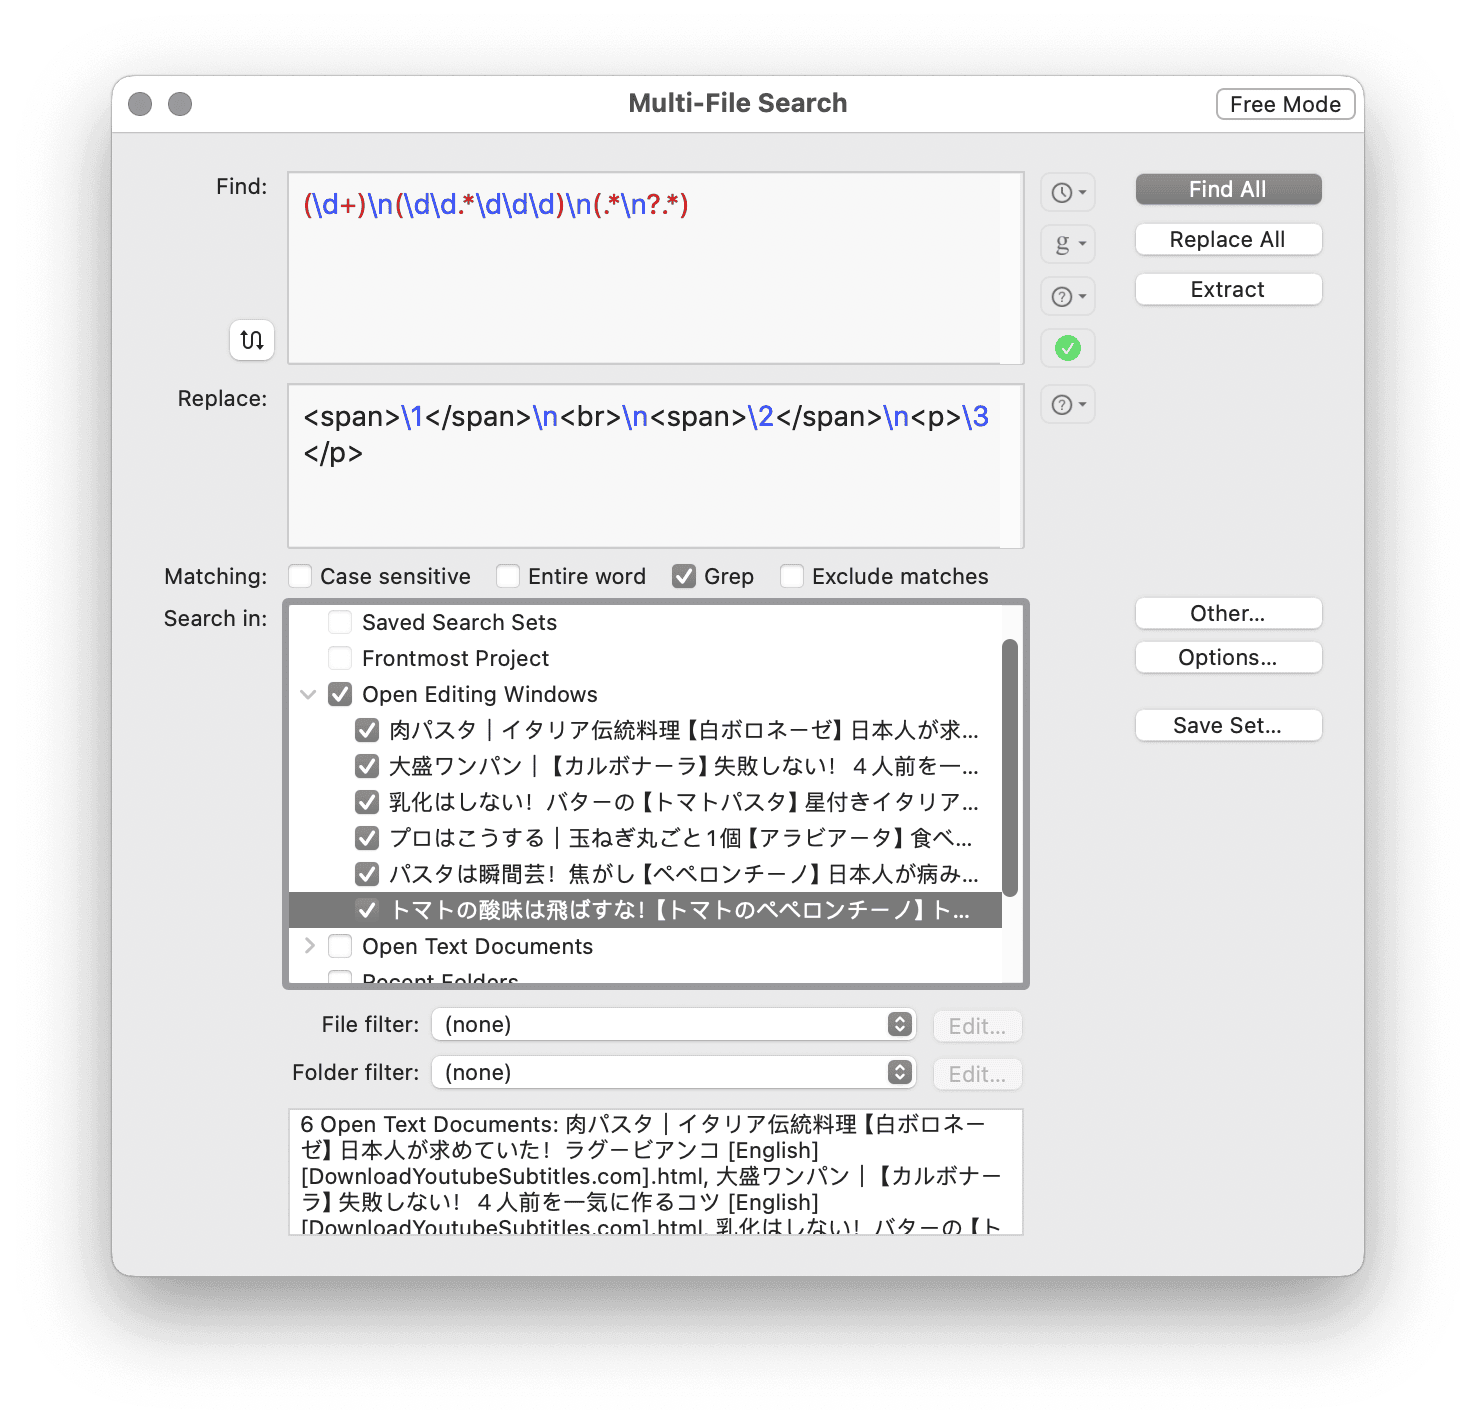Screen dimensions: 1476x1424
Task: Click the green pattern validity checkmark
Action: 1067,348
